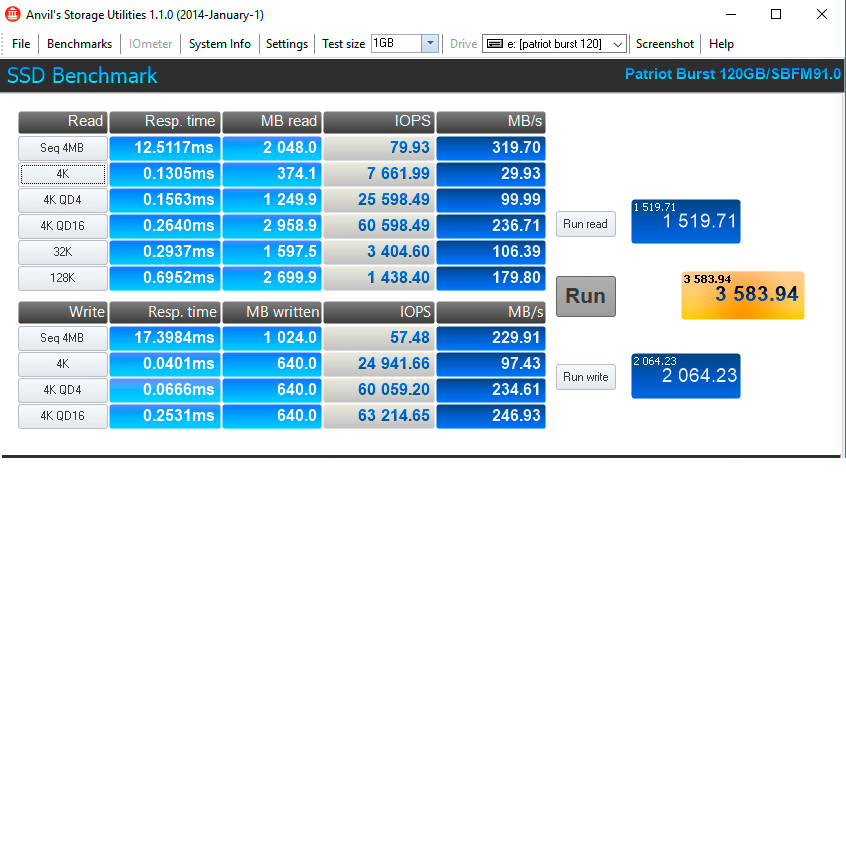The width and height of the screenshot is (846, 842).
Task: Open the Settings menu
Action: tap(286, 44)
